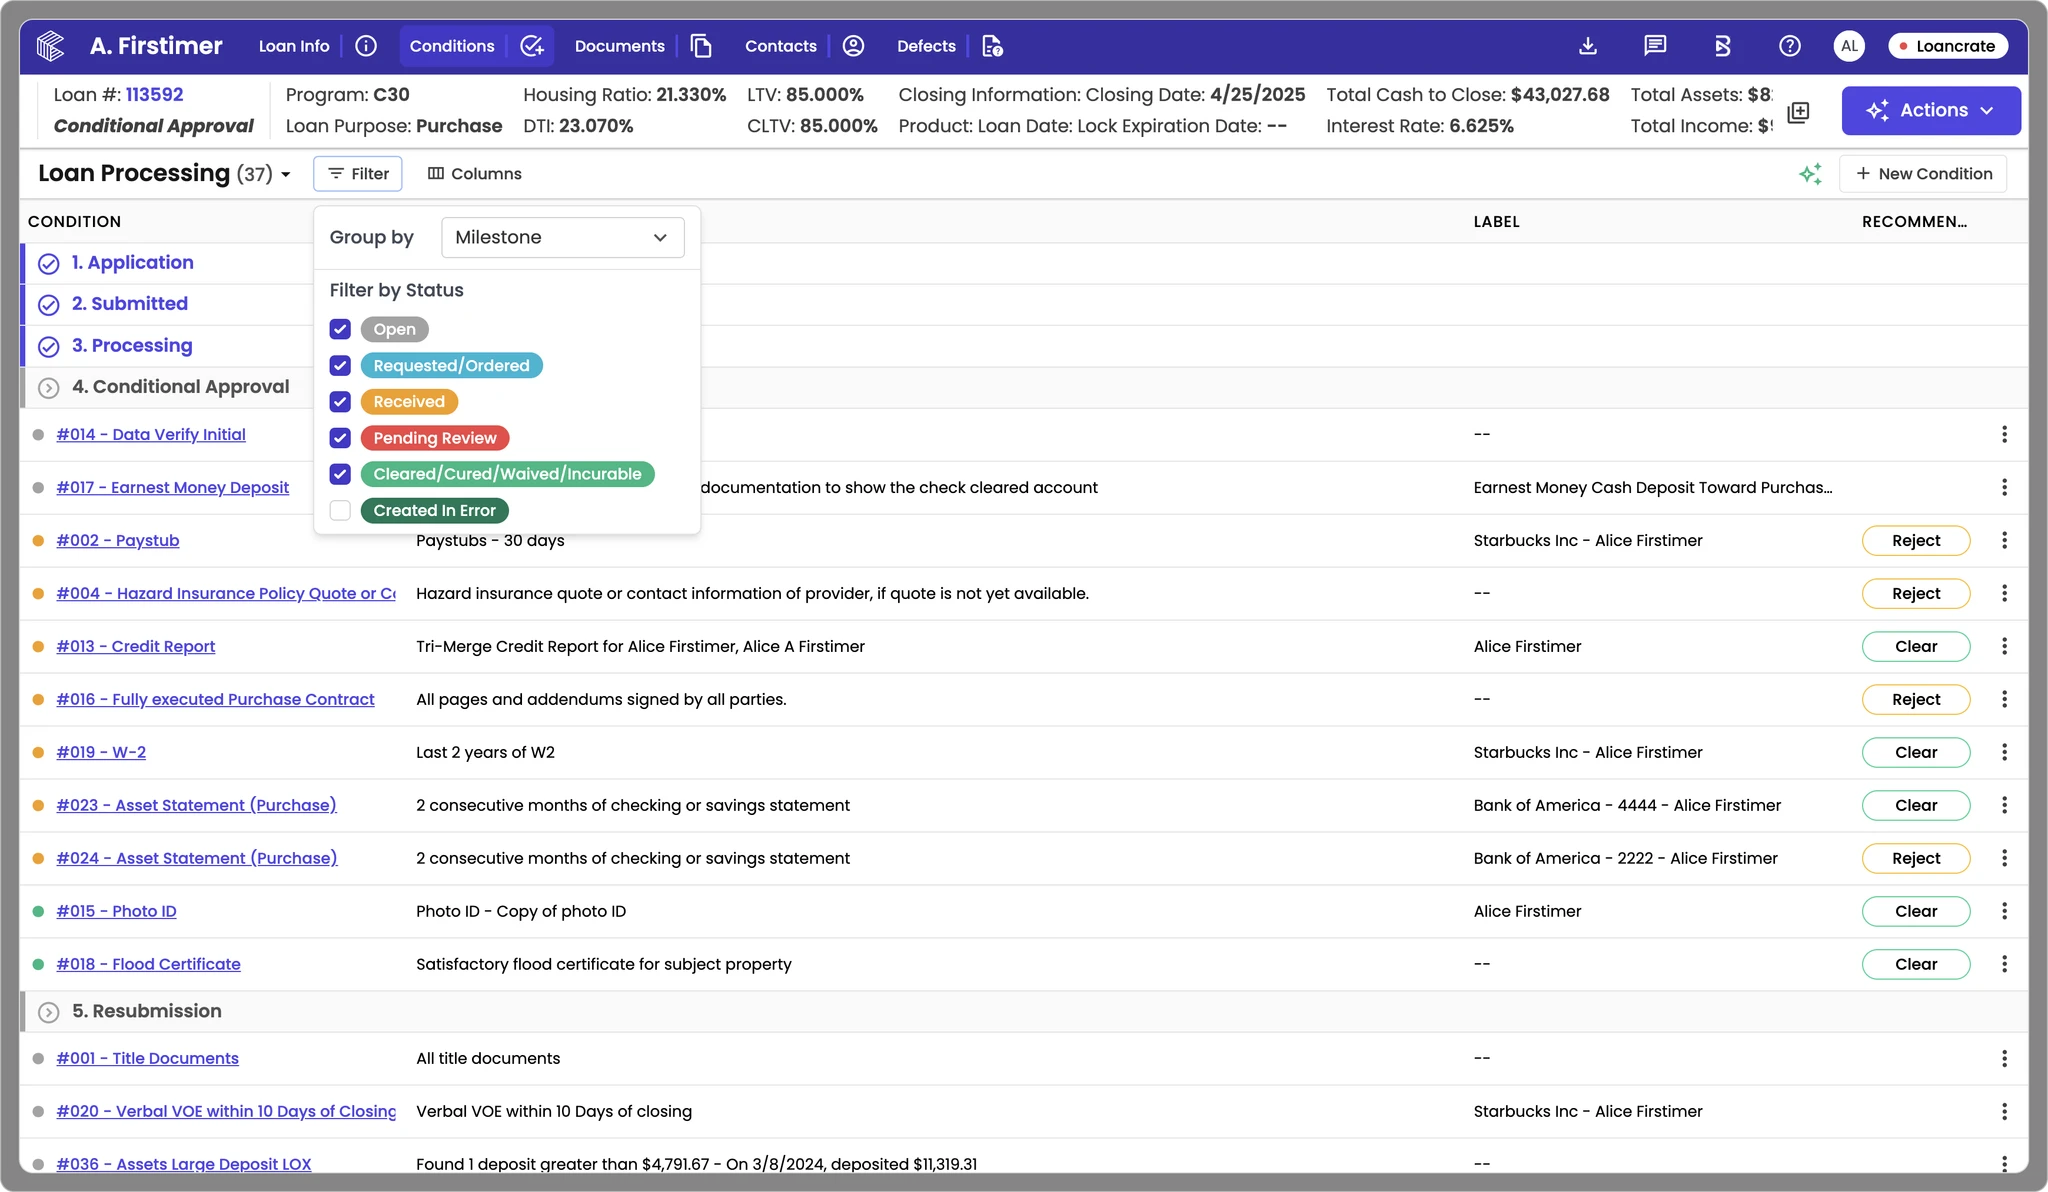2048x1192 pixels.
Task: Open the Group by Milestone dropdown
Action: [562, 237]
